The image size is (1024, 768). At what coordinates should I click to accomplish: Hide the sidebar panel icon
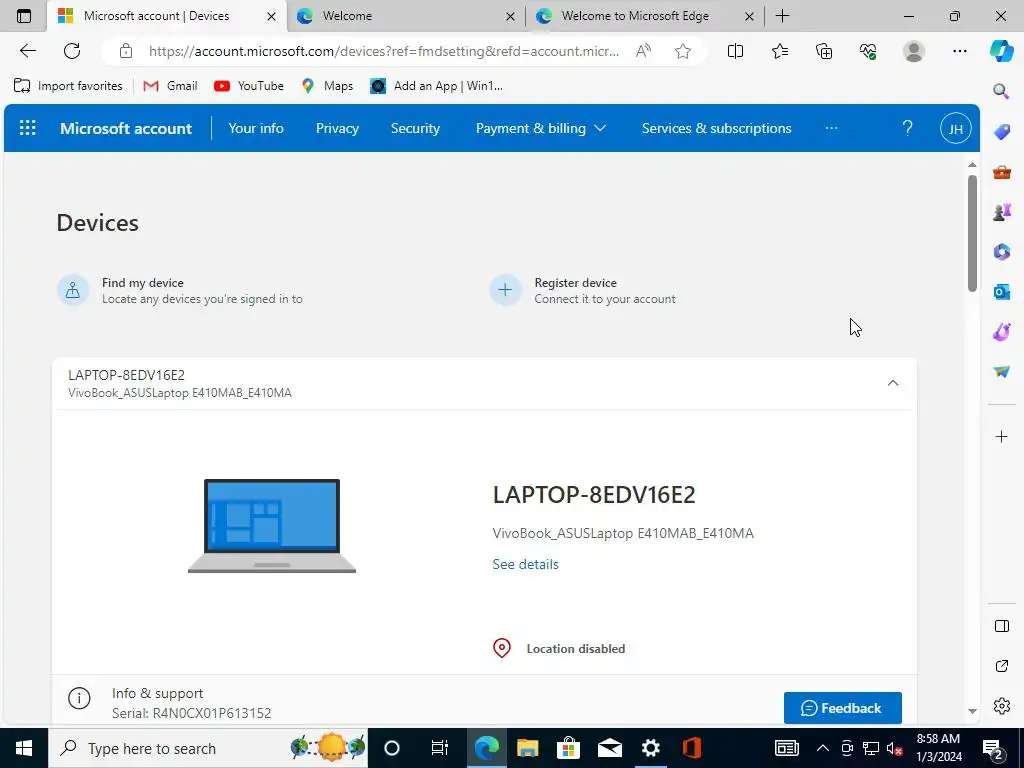[1001, 626]
